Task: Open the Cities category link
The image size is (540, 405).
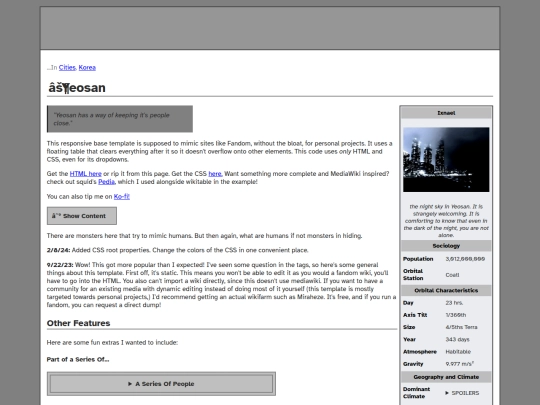Action: [x=67, y=68]
